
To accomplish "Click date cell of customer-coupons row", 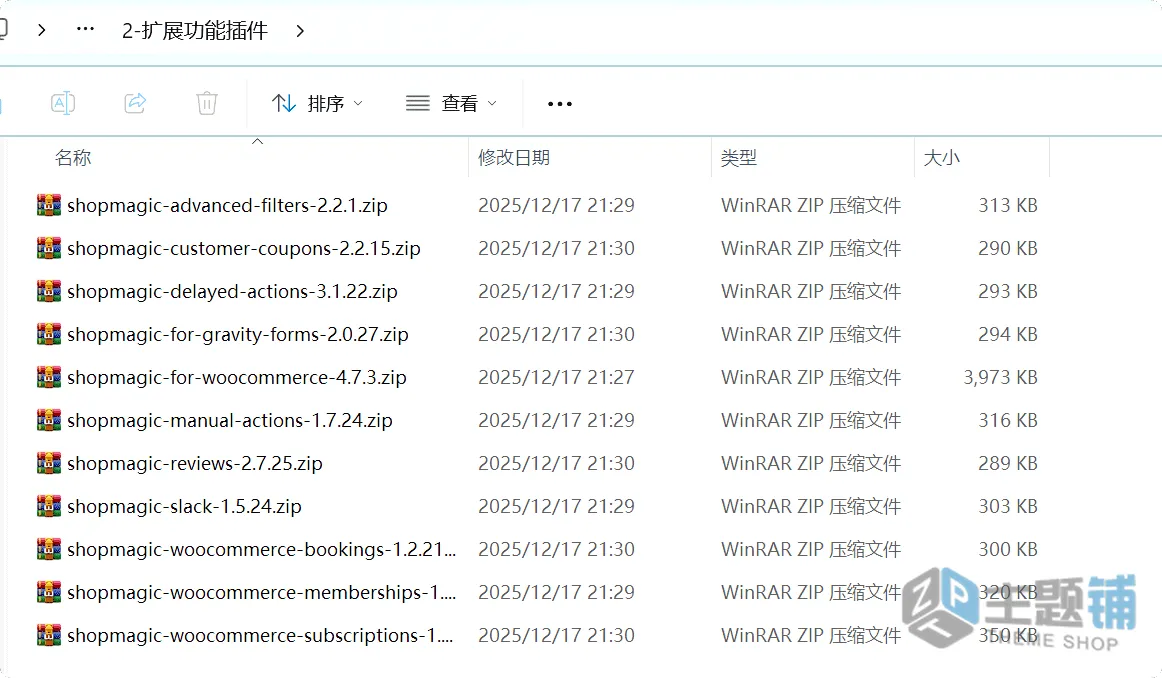I will coord(557,248).
